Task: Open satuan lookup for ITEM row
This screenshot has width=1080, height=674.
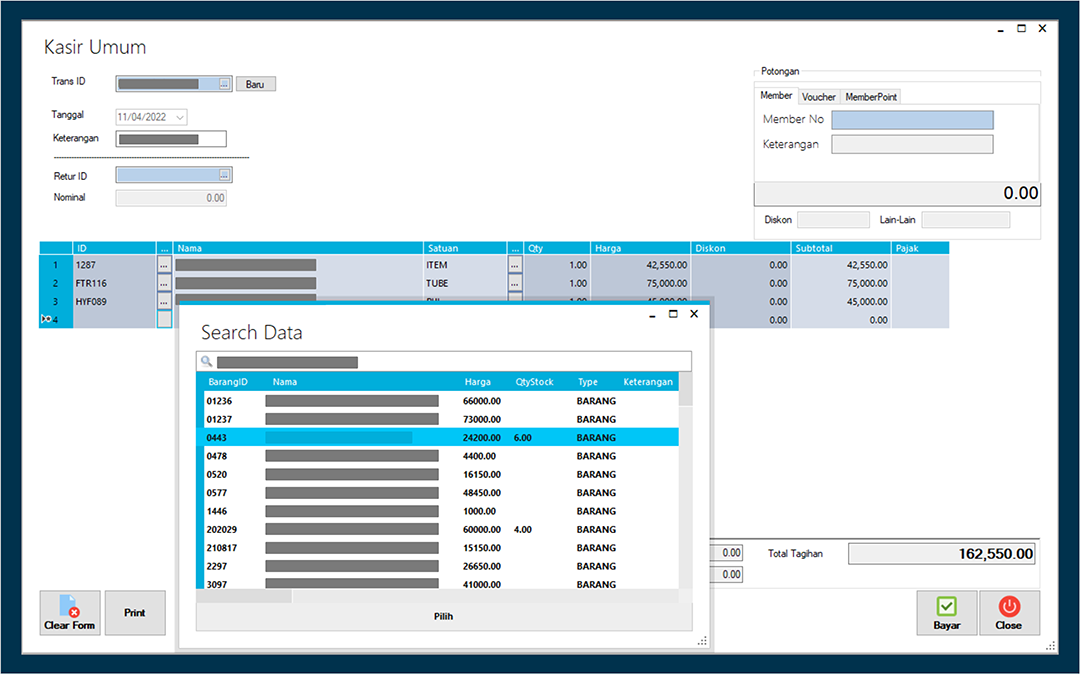Action: [x=515, y=264]
